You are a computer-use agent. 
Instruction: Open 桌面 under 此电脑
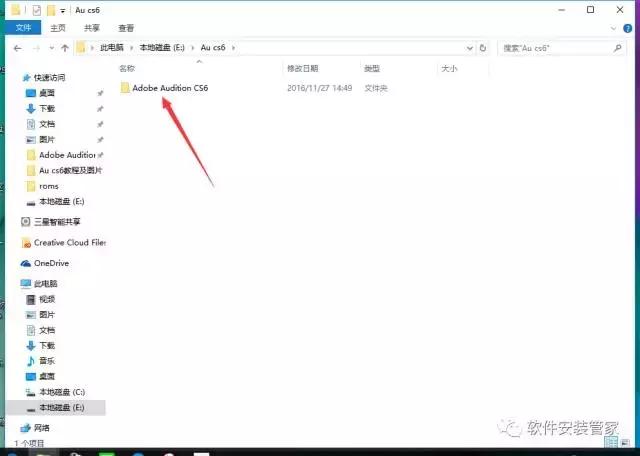pos(47,376)
